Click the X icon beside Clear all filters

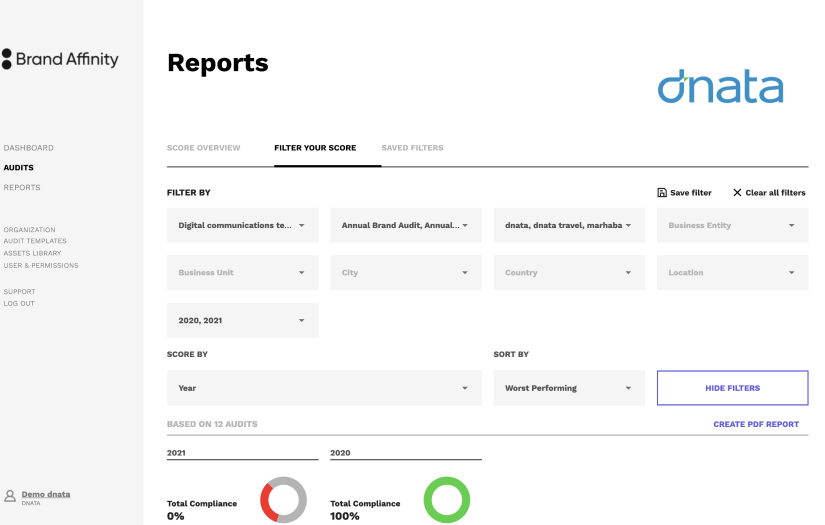(x=737, y=193)
